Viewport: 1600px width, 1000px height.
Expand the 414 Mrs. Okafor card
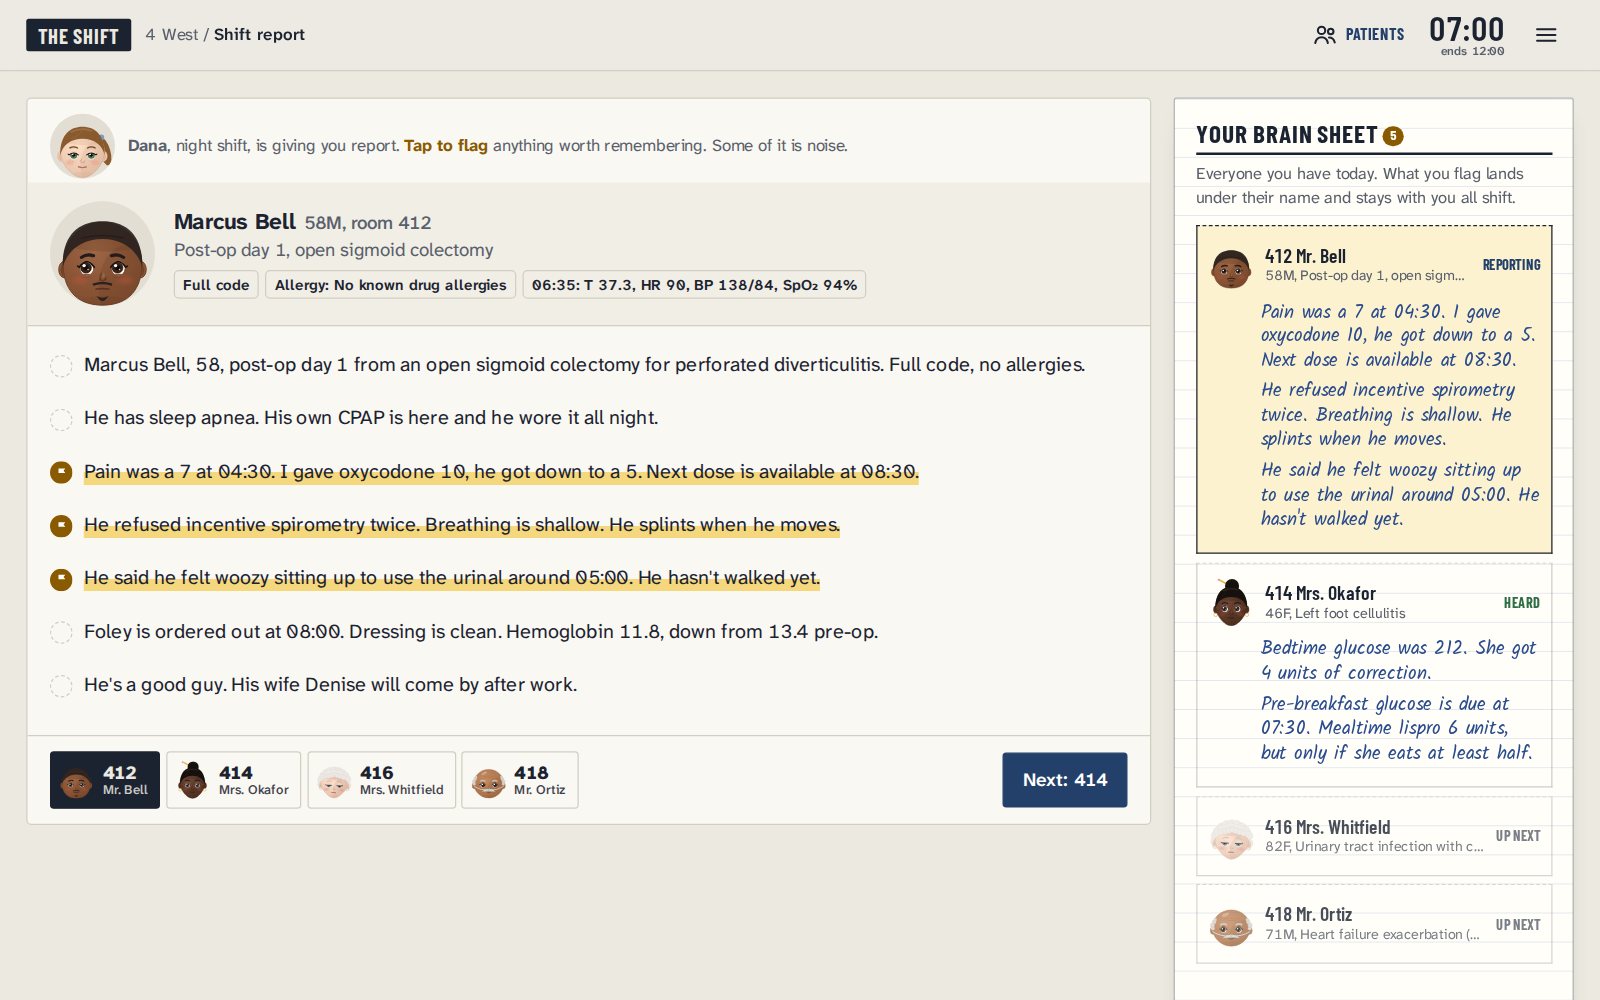click(1374, 675)
